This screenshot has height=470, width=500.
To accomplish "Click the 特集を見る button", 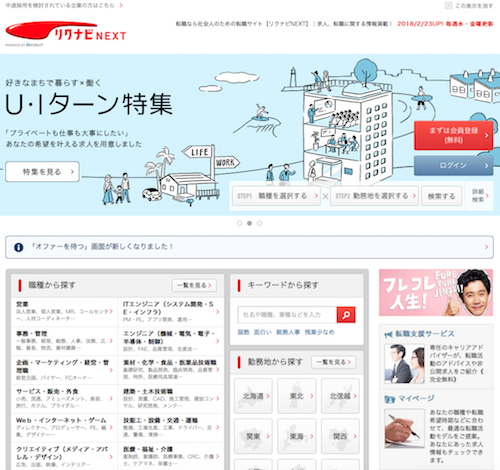I will click(42, 172).
